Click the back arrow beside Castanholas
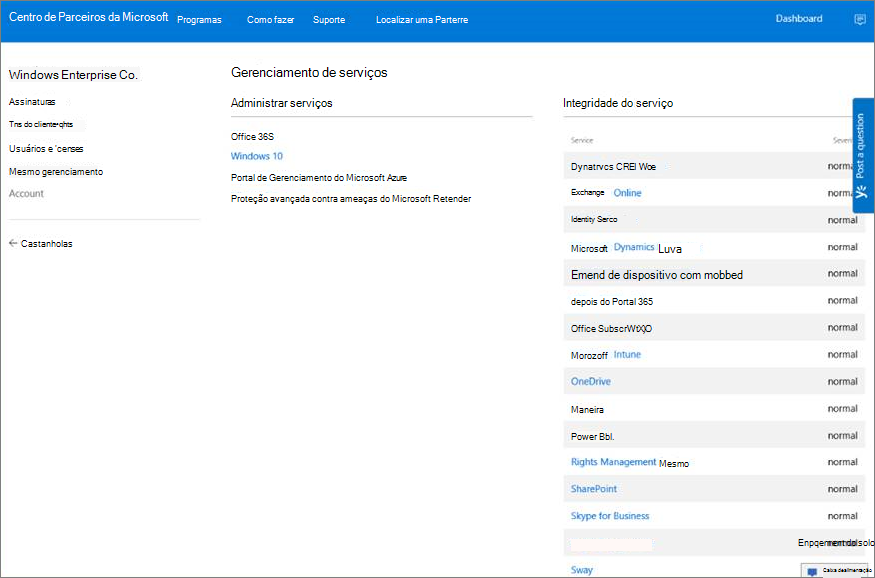 [13, 243]
